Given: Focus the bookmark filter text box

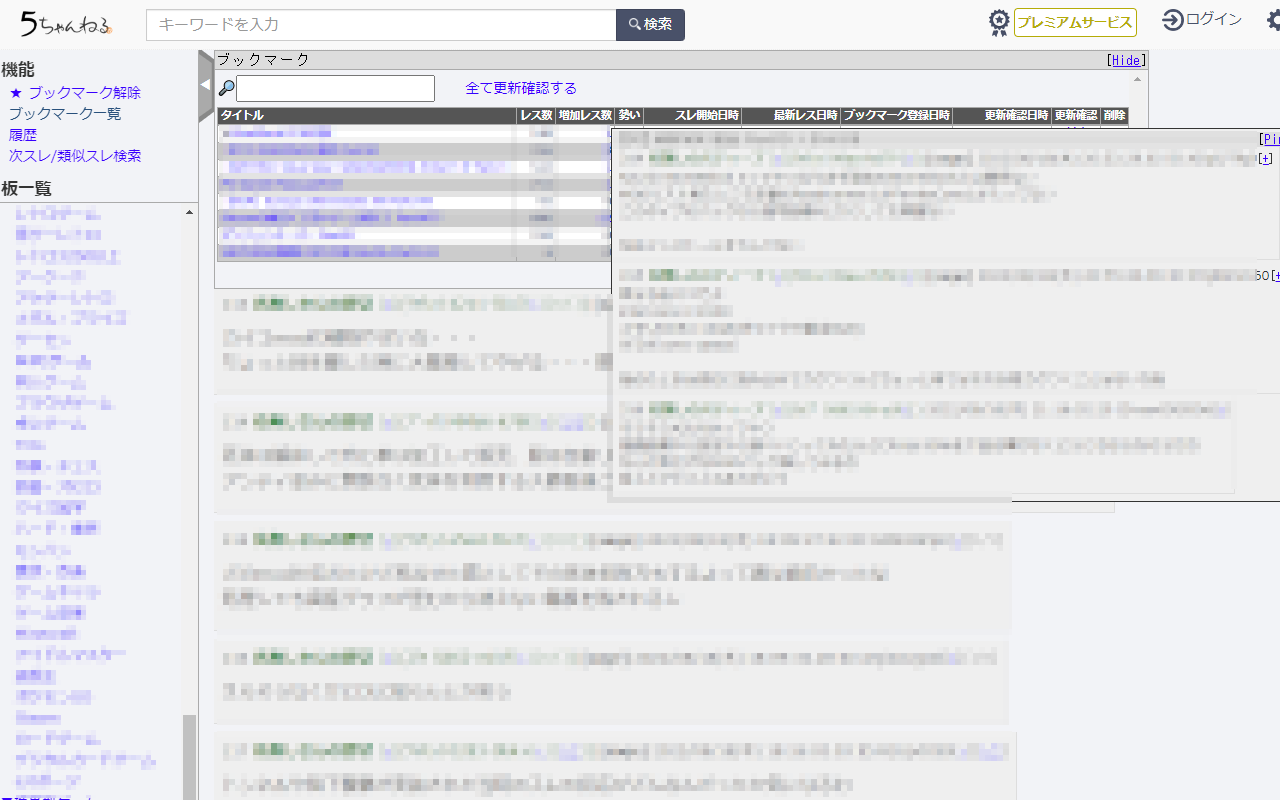Looking at the screenshot, I should click(x=335, y=88).
